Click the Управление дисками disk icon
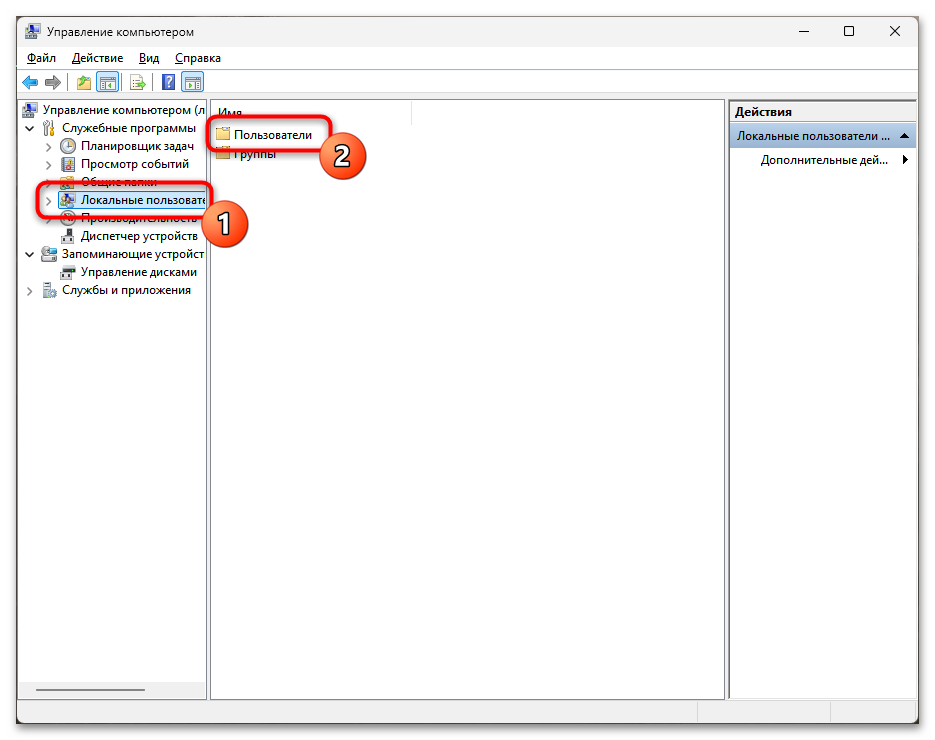This screenshot has width=935, height=740. pos(68,273)
